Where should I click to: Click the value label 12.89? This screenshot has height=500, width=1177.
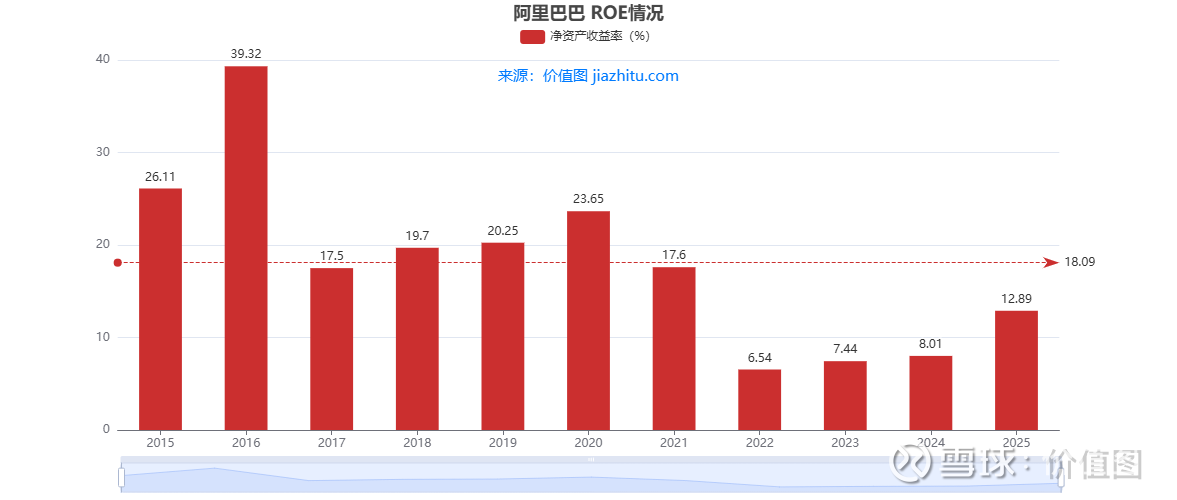coord(1016,299)
